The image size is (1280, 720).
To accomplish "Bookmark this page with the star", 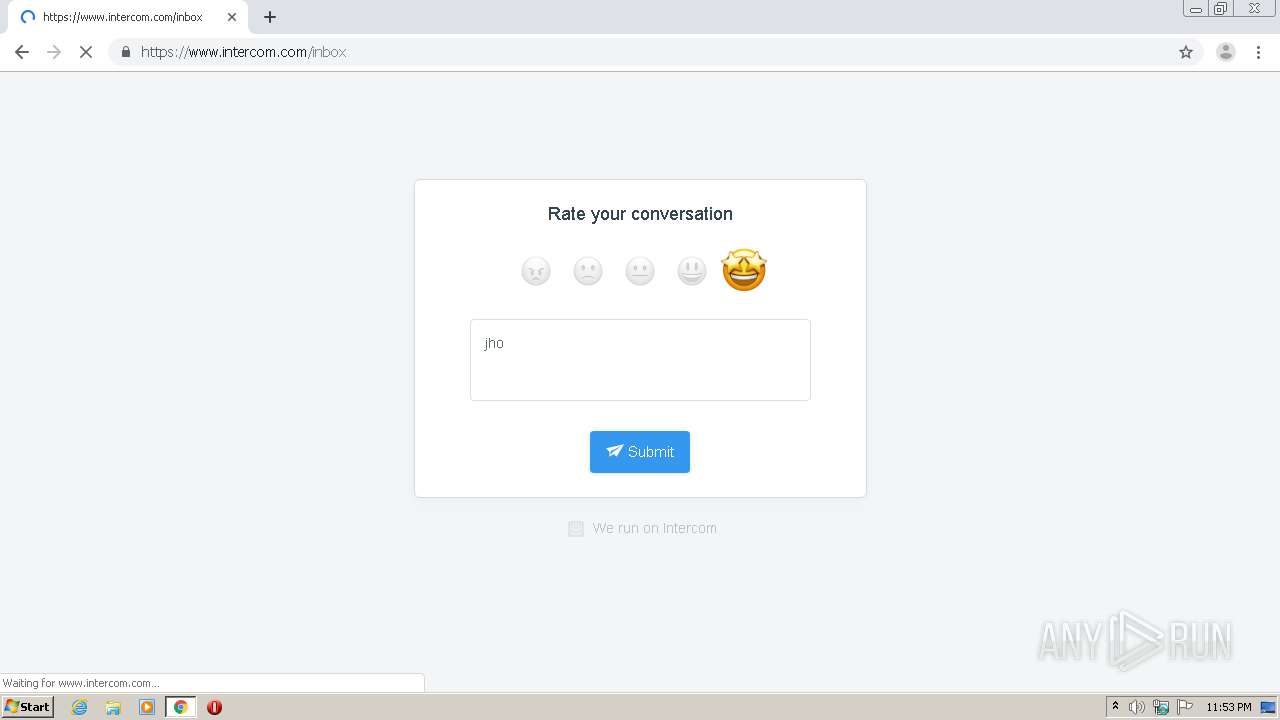I will click(x=1186, y=52).
